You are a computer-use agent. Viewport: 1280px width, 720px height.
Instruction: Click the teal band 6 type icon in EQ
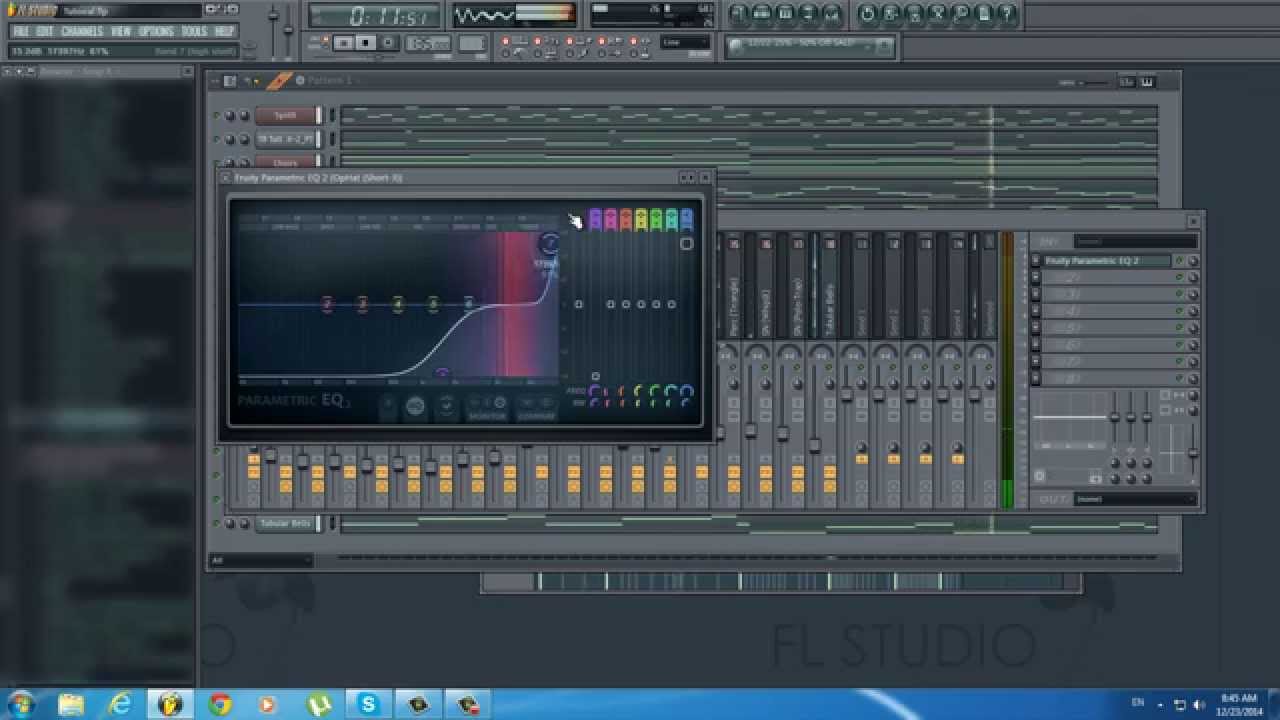pos(671,219)
